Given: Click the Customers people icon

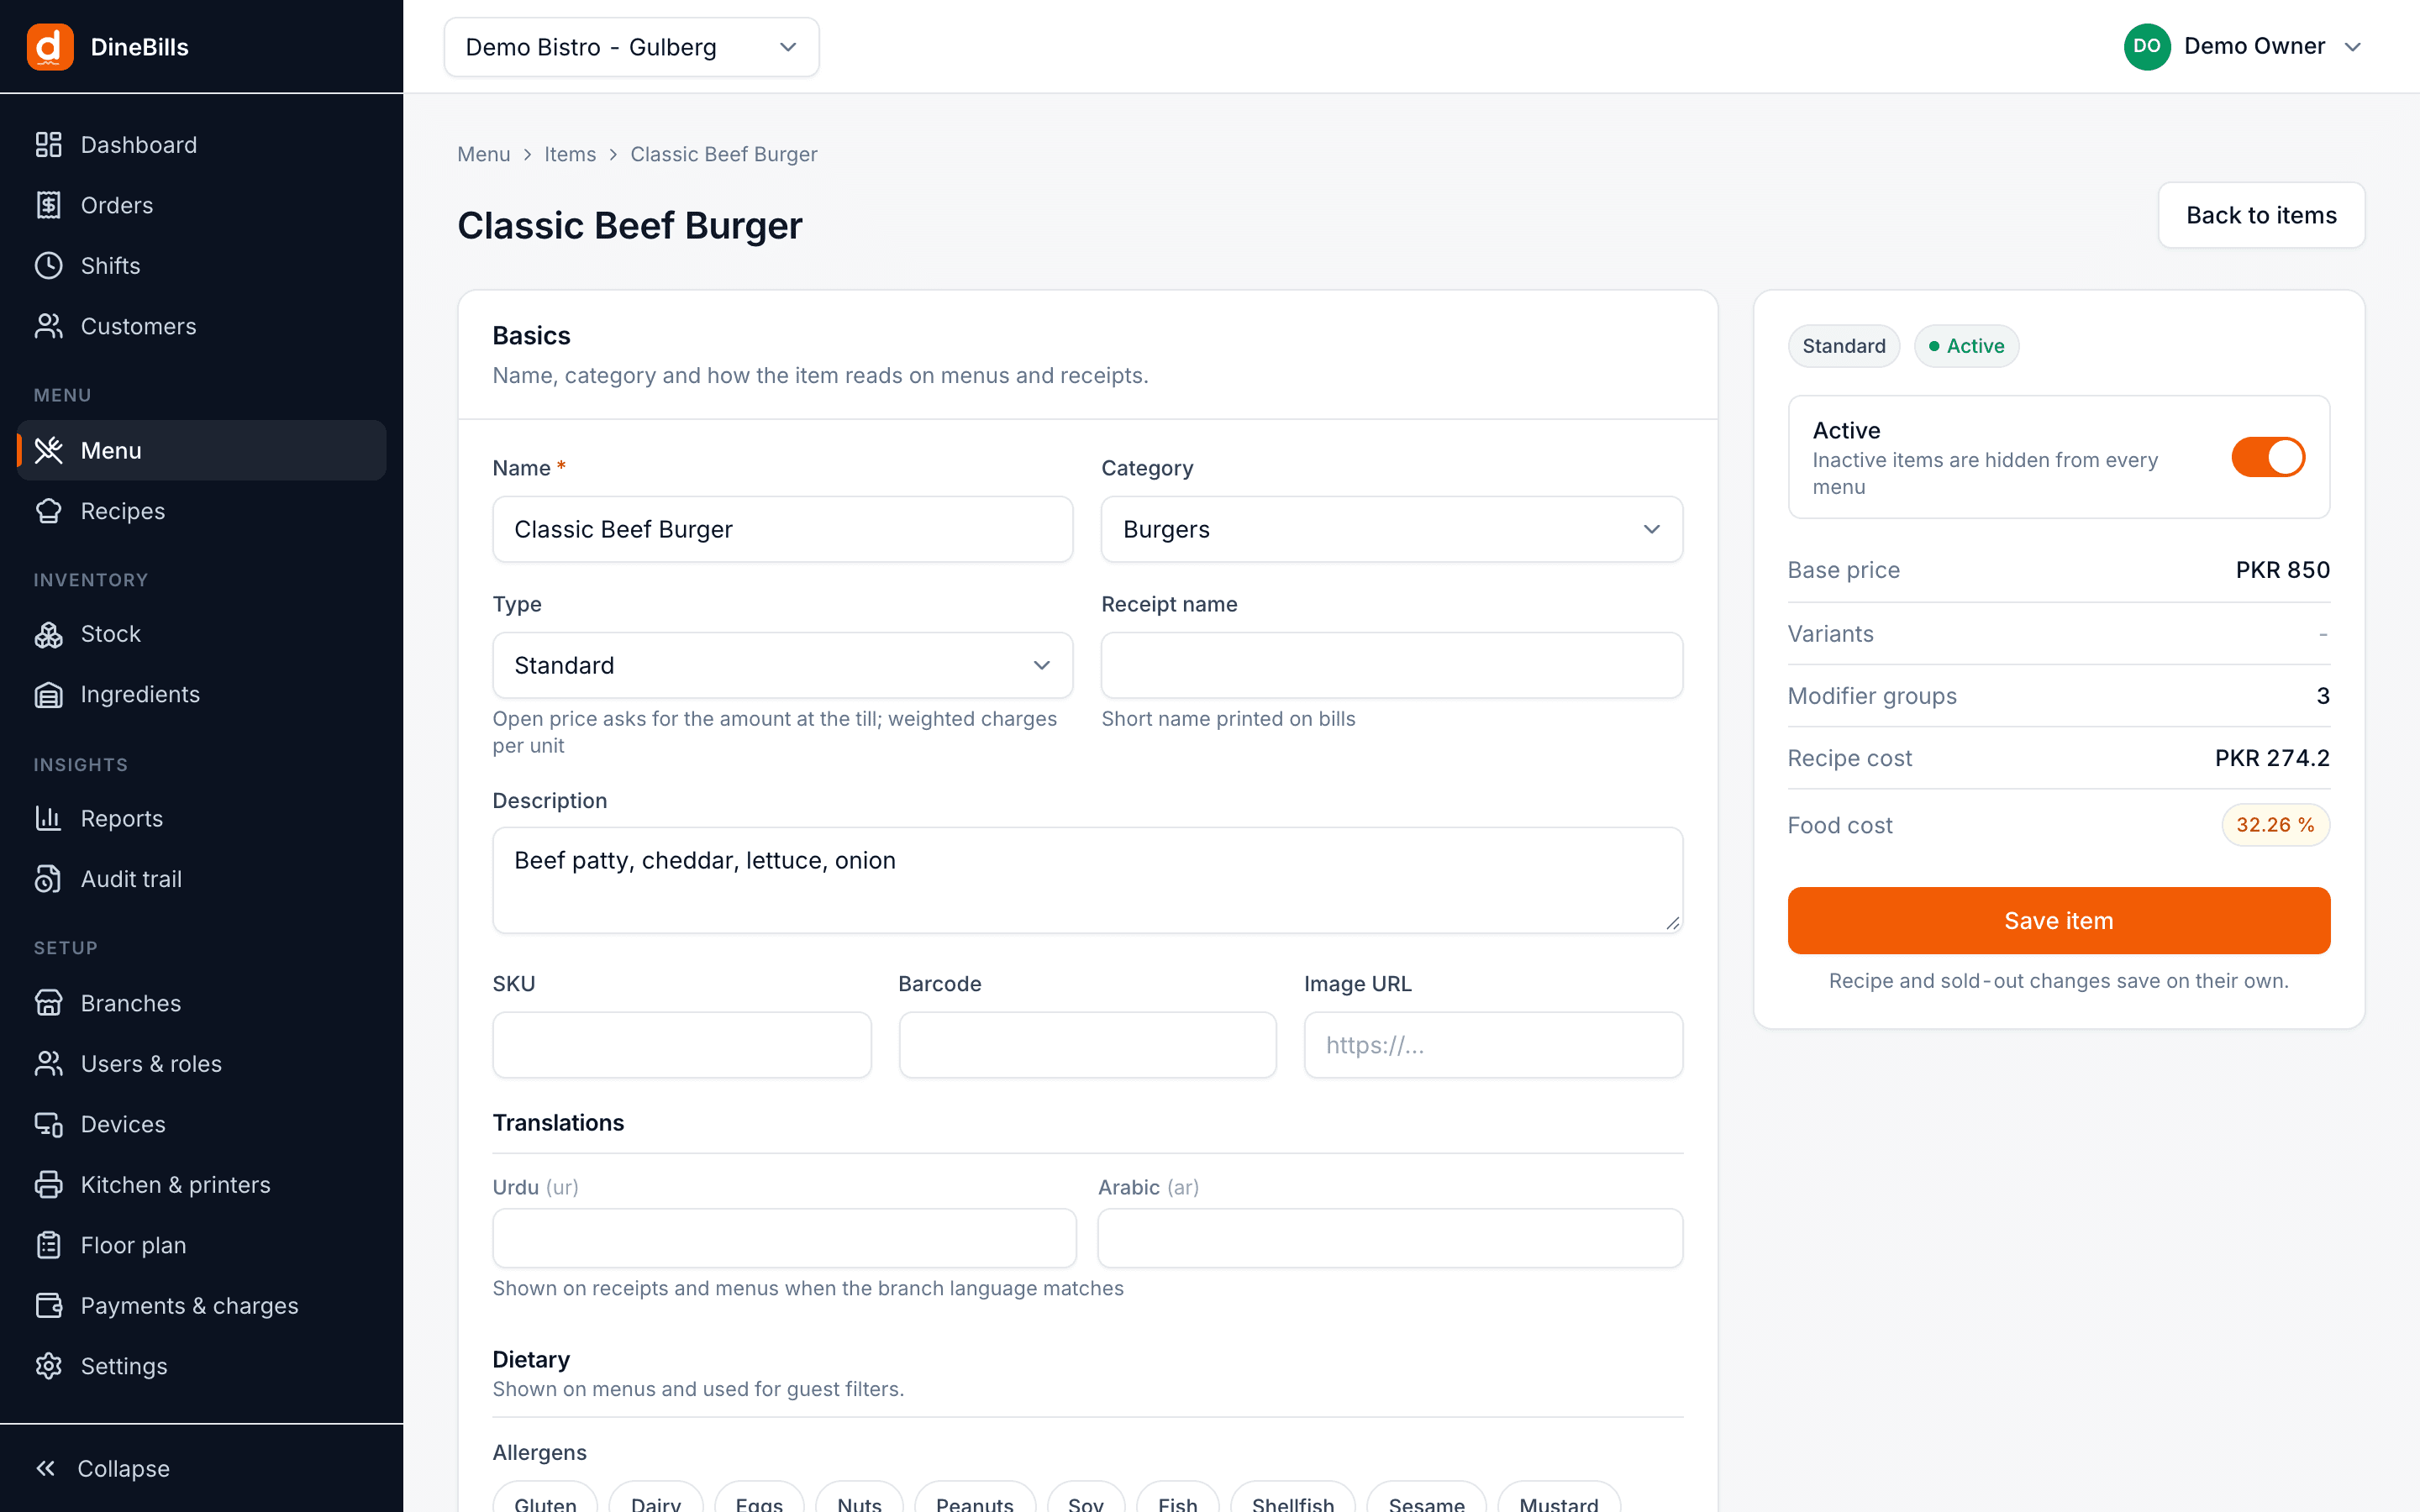Looking at the screenshot, I should pyautogui.click(x=48, y=326).
